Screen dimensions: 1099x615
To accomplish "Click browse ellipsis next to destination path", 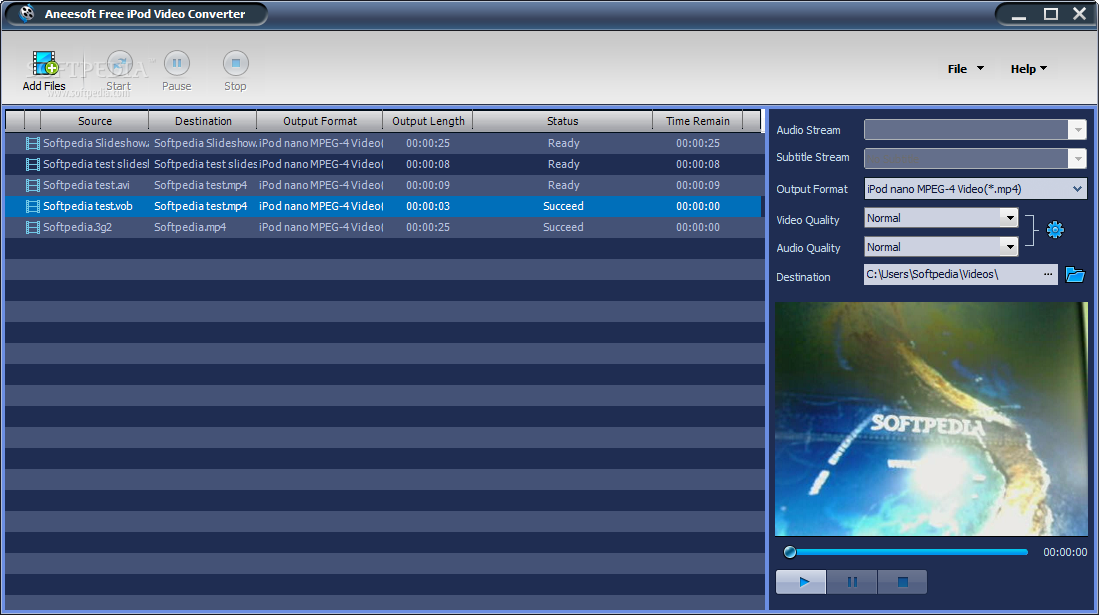I will point(1048,275).
